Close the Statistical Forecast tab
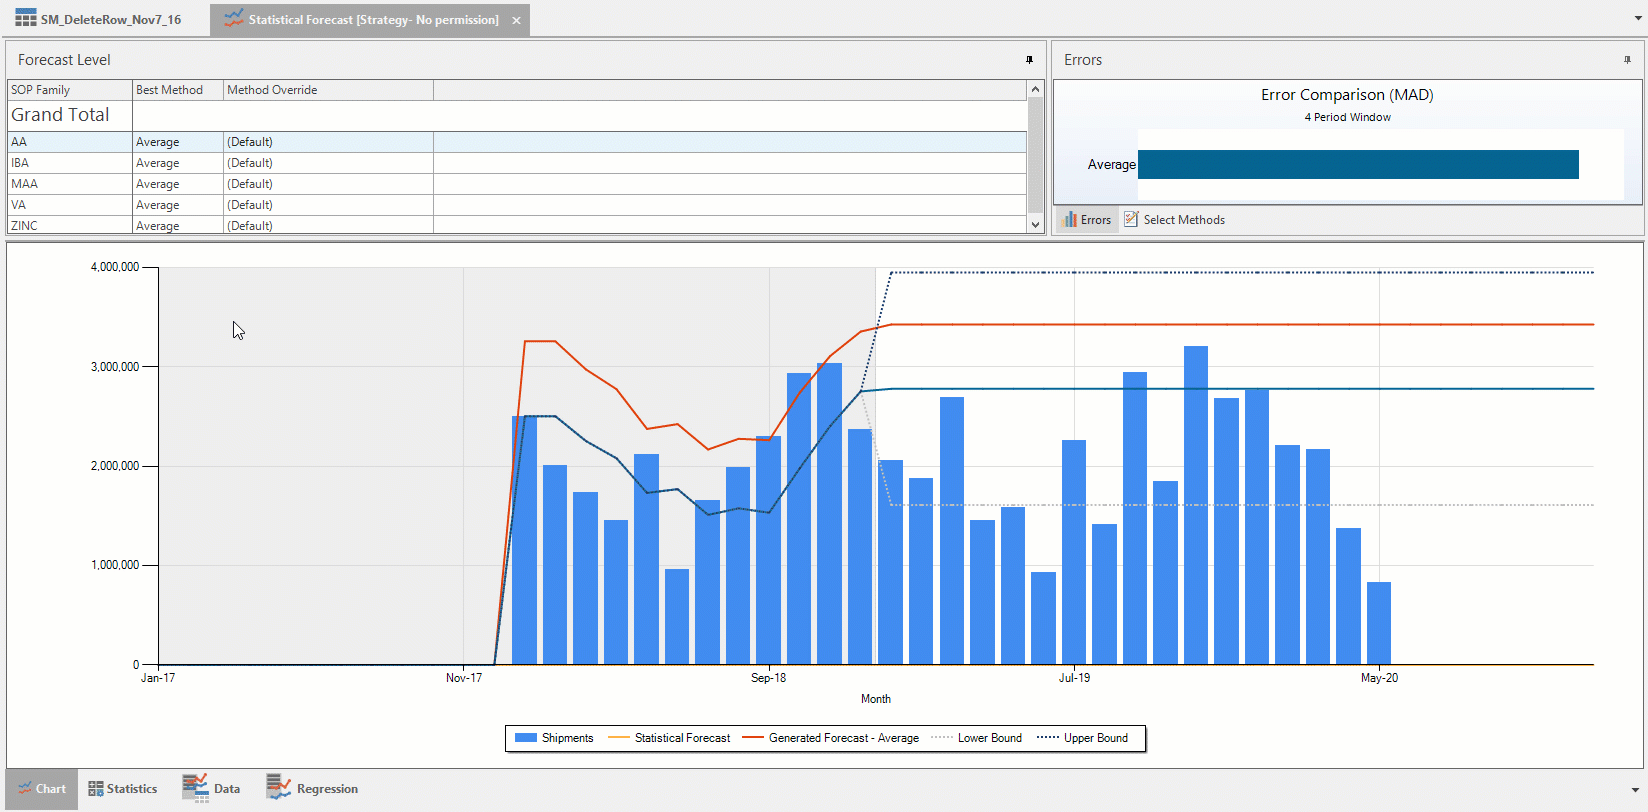Image resolution: width=1648 pixels, height=812 pixels. [x=516, y=20]
